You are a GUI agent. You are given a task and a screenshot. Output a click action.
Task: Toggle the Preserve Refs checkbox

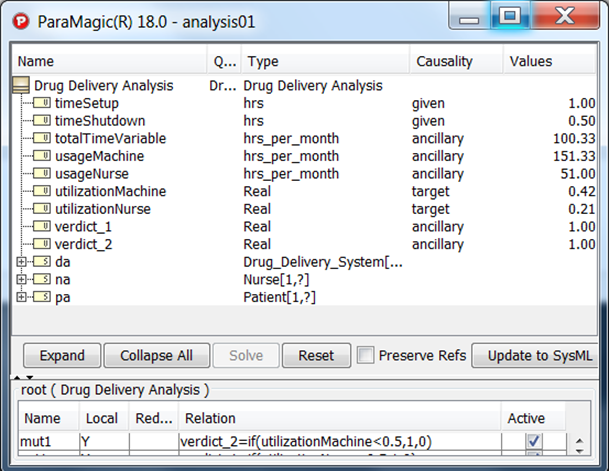365,355
